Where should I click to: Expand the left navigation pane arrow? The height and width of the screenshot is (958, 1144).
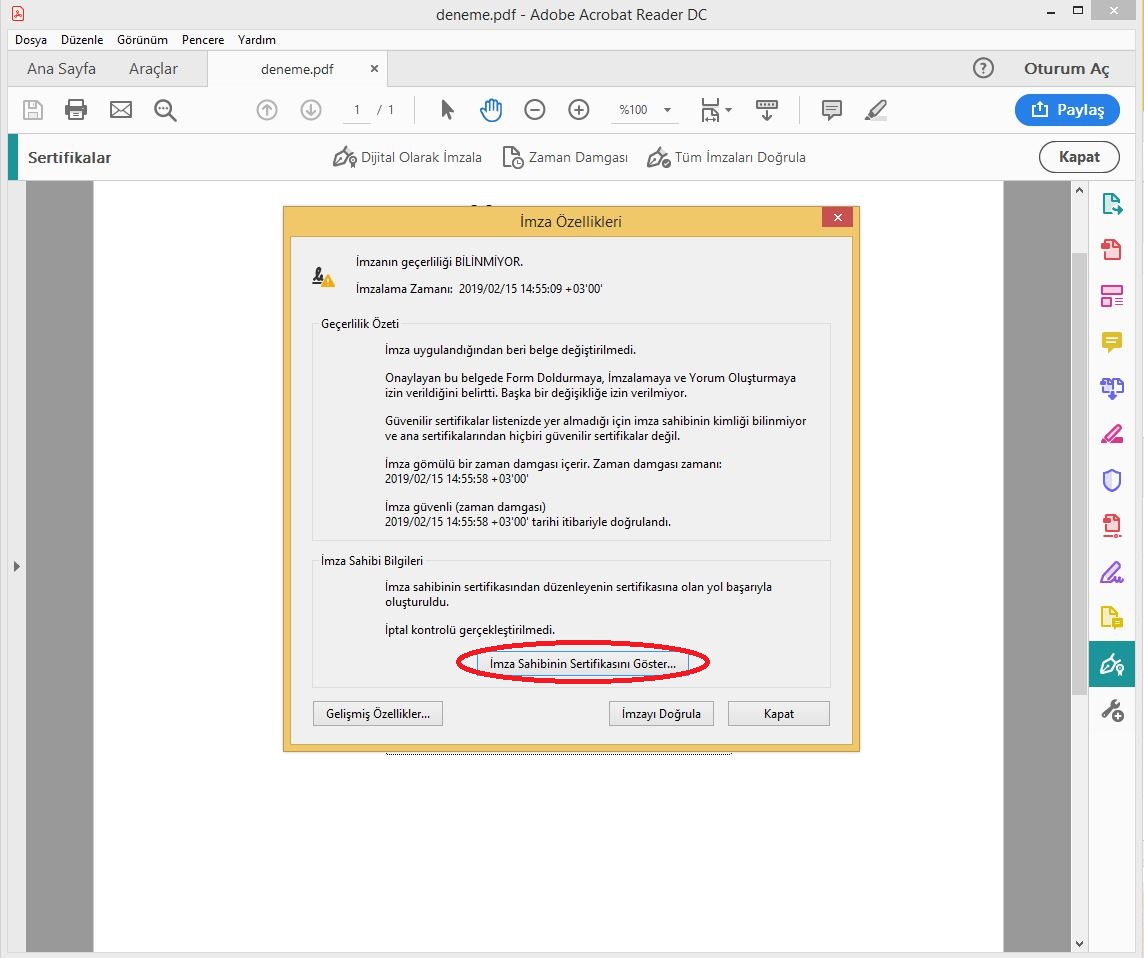coord(16,566)
